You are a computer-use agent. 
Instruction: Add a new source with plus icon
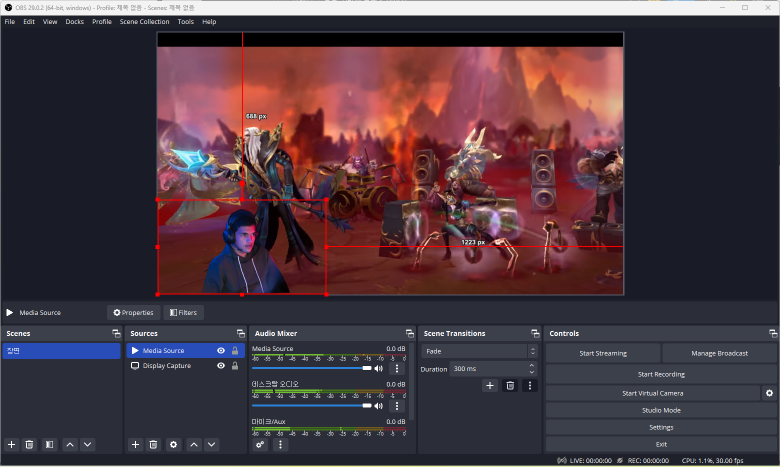[x=135, y=445]
